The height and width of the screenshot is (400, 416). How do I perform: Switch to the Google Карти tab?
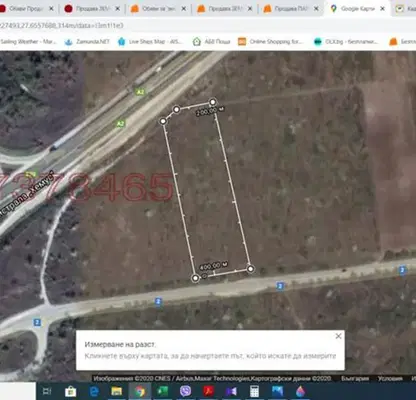coord(357,9)
